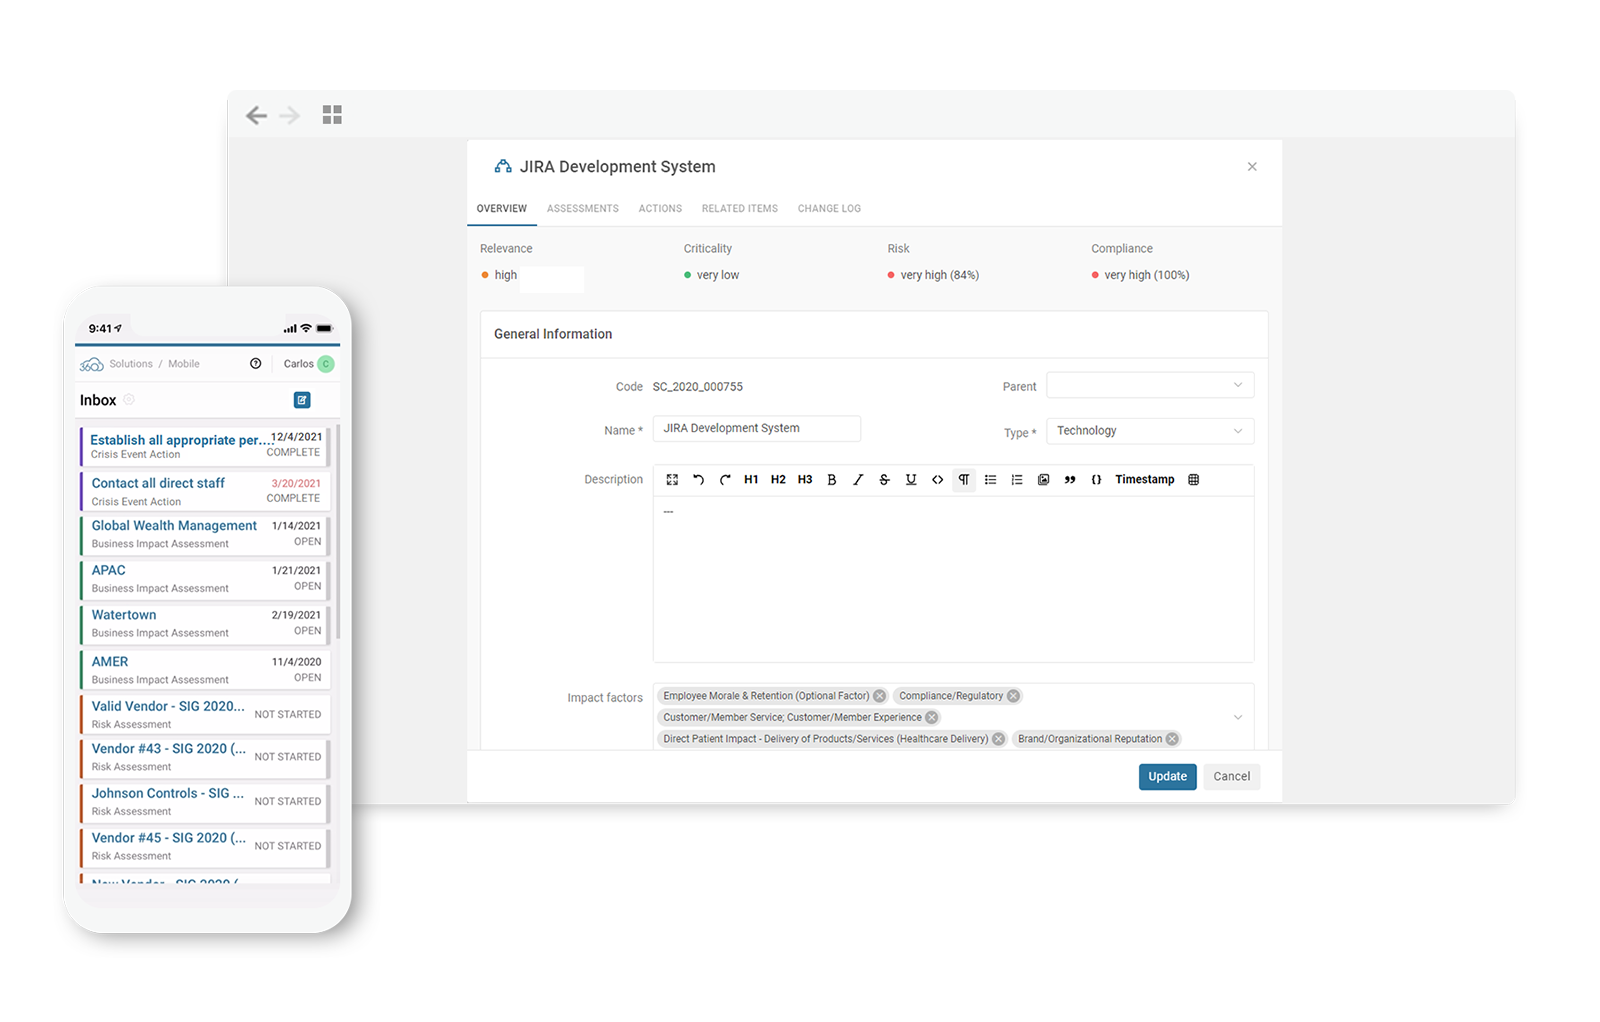1600x1022 pixels.
Task: Apply H1 heading format
Action: pos(751,480)
